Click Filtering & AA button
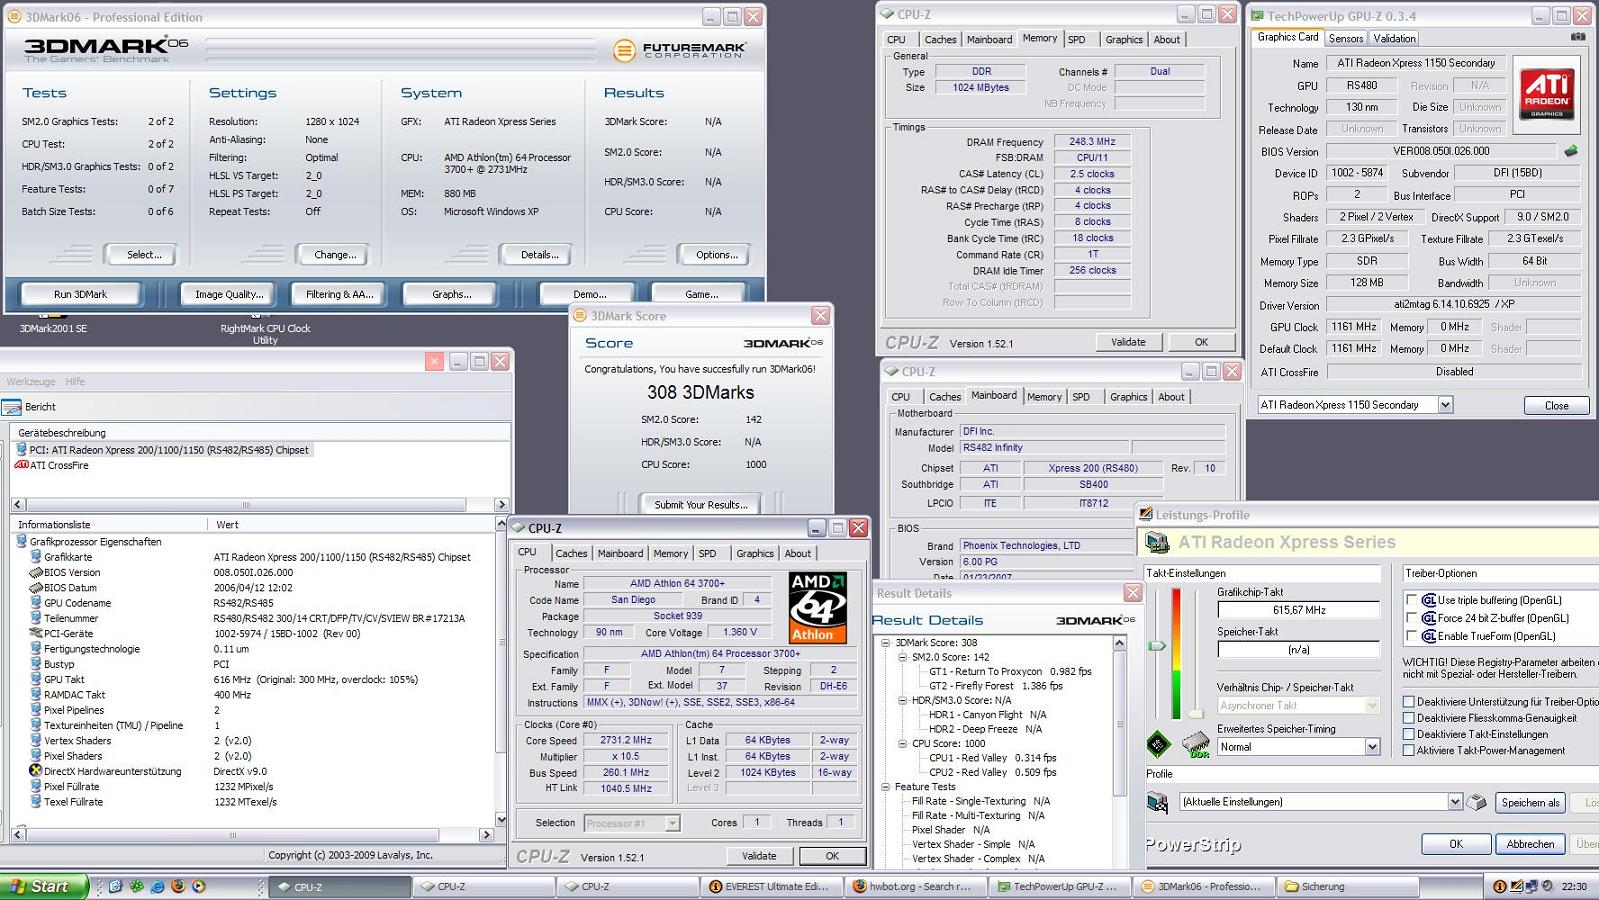 pos(339,294)
